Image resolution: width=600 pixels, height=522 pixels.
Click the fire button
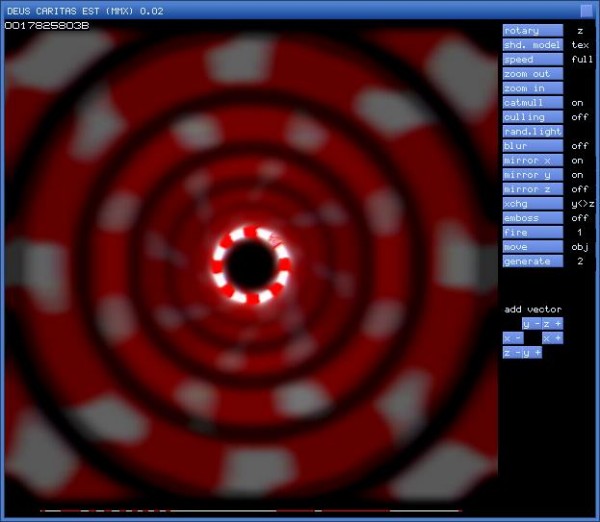tap(532, 232)
